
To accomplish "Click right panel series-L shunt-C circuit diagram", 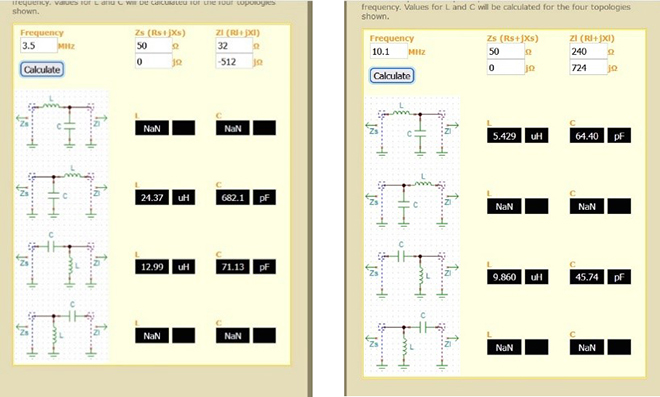I will tap(412, 131).
